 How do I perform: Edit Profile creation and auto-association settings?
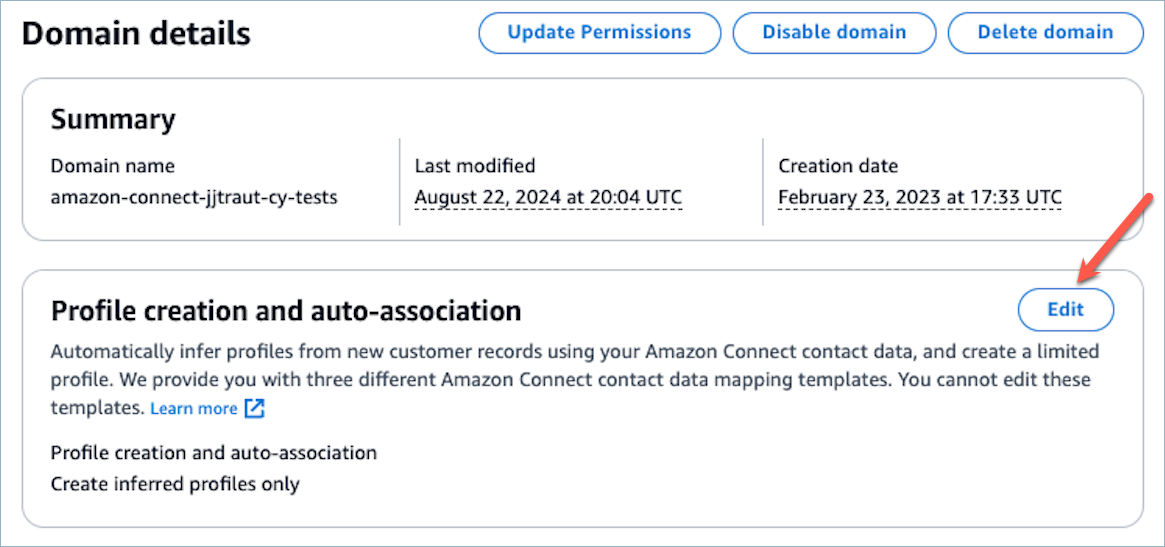[x=1065, y=310]
